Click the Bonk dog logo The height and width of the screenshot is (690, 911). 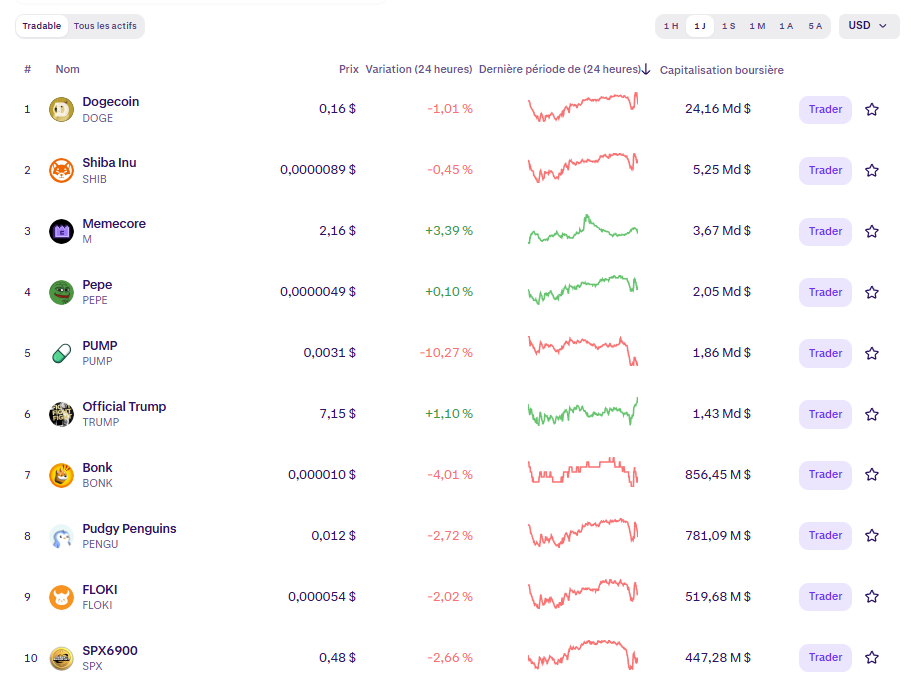click(x=61, y=474)
